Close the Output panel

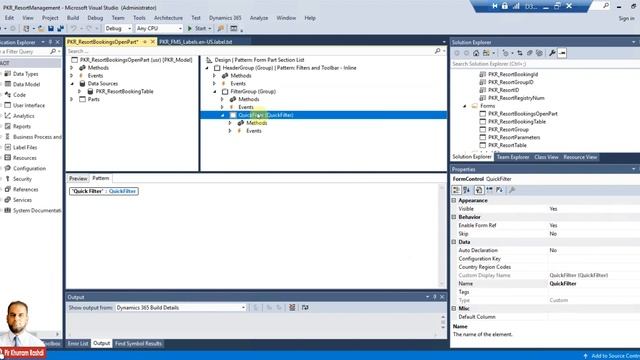point(442,297)
